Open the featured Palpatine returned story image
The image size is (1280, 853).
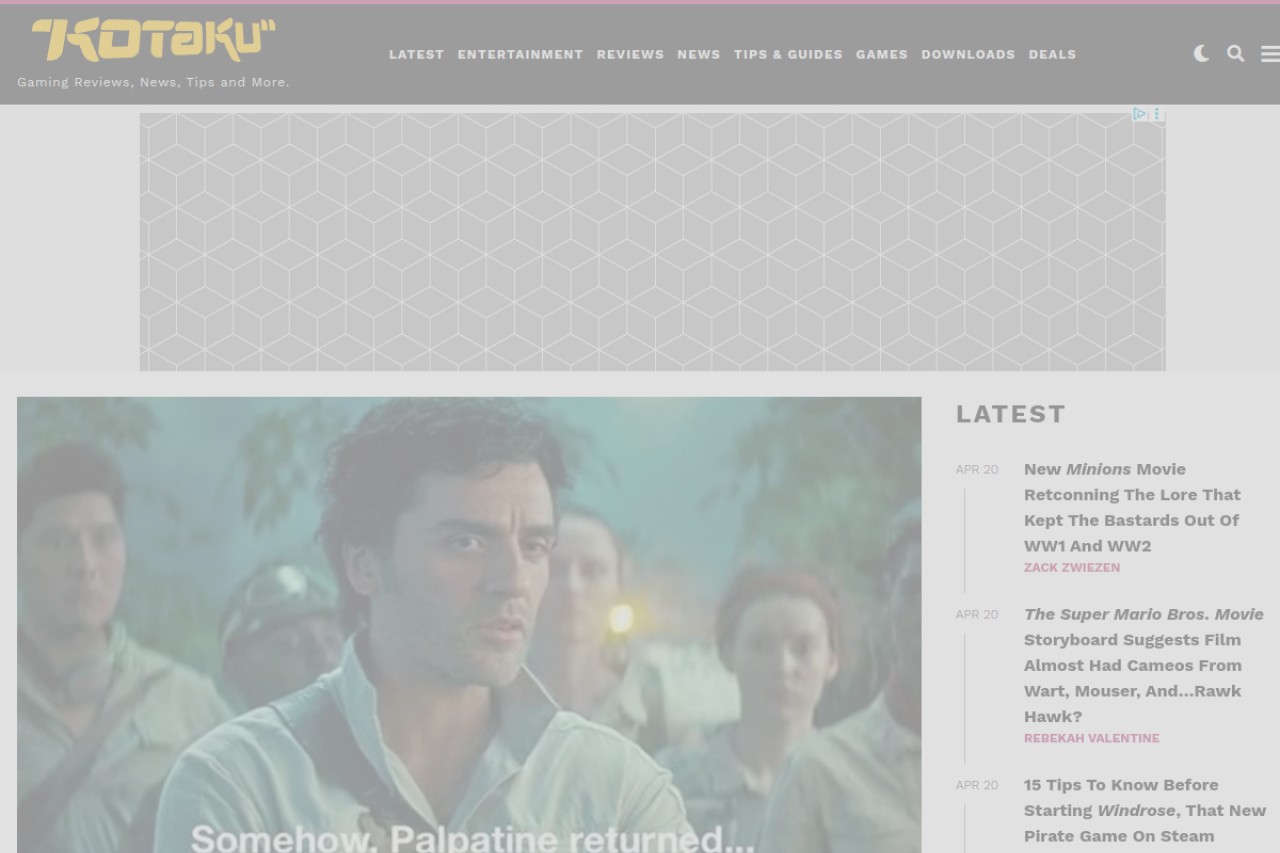tap(469, 625)
